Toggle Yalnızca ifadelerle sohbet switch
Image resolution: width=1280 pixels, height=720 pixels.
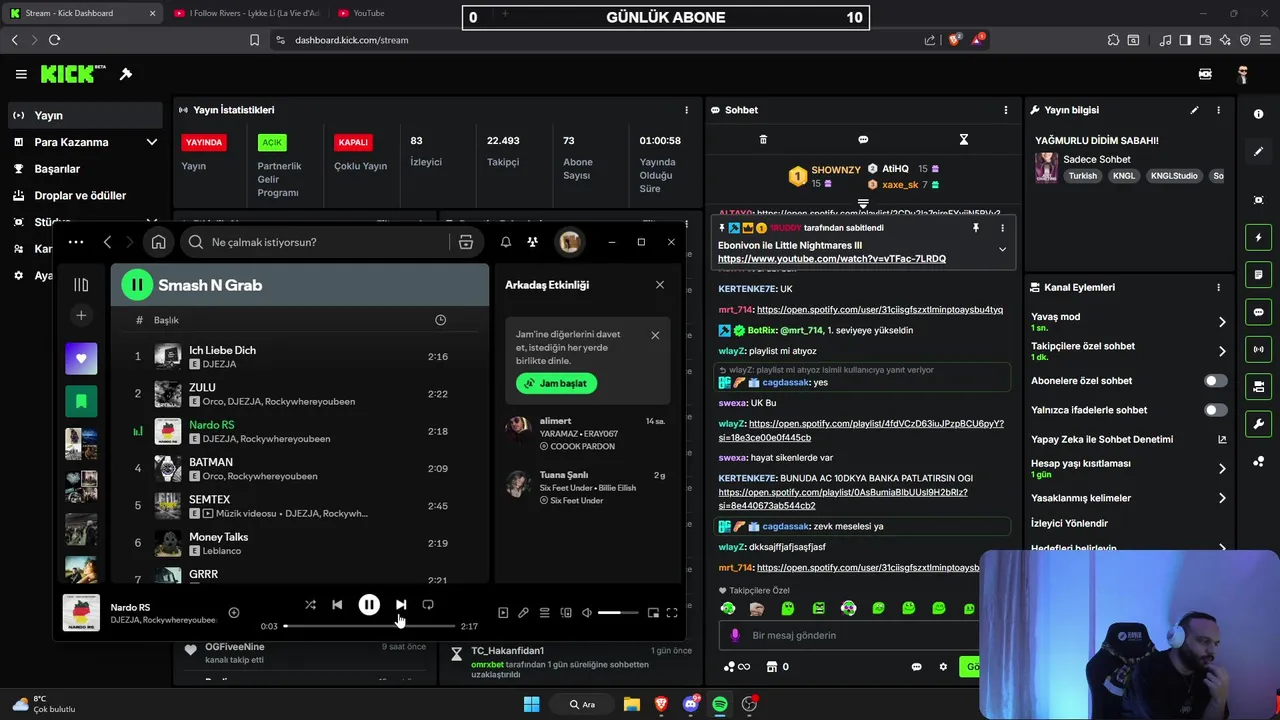point(1215,410)
